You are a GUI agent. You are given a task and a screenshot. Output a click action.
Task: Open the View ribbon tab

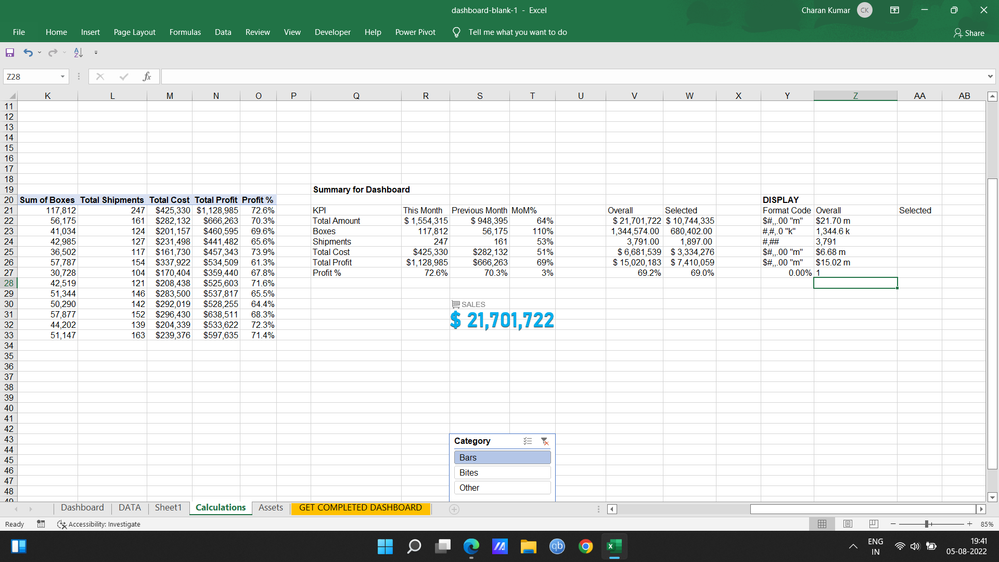[292, 32]
